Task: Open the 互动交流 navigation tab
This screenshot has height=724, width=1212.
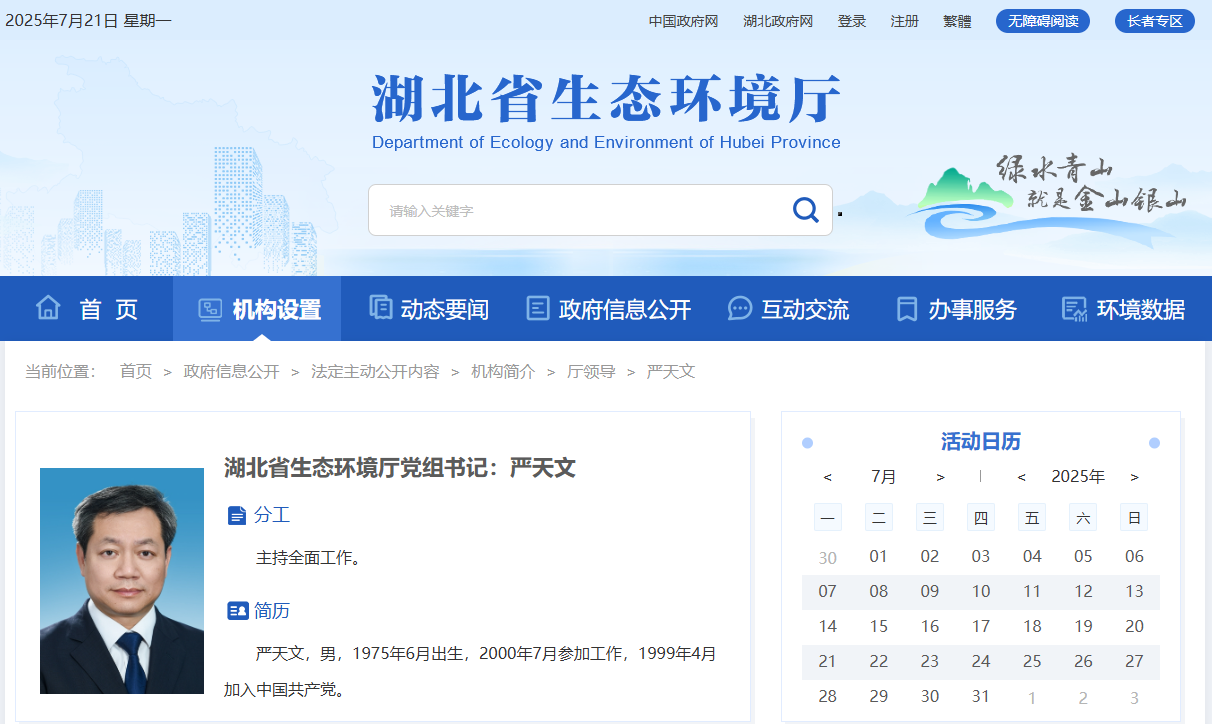Action: (x=788, y=309)
